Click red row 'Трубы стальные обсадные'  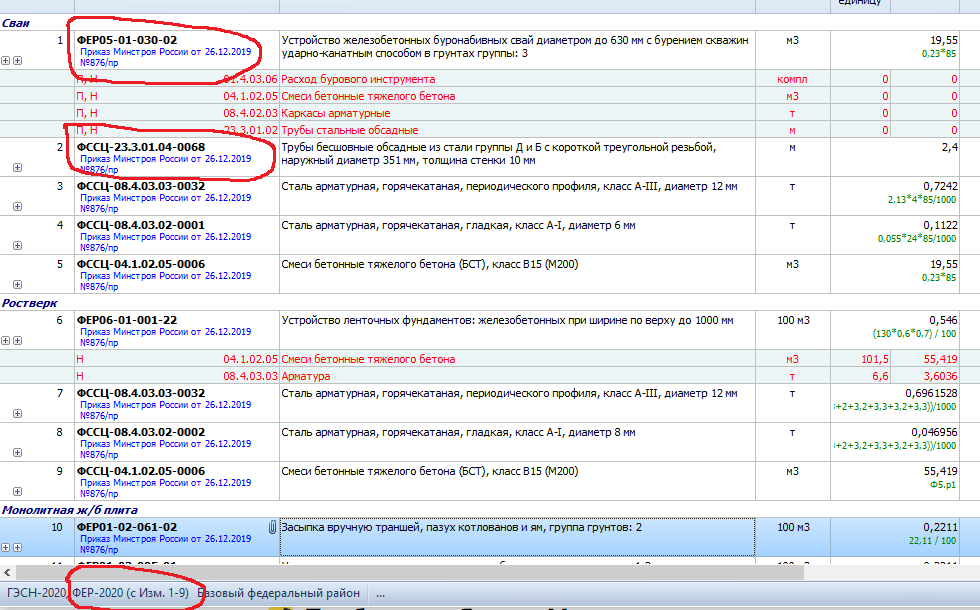tap(350, 130)
